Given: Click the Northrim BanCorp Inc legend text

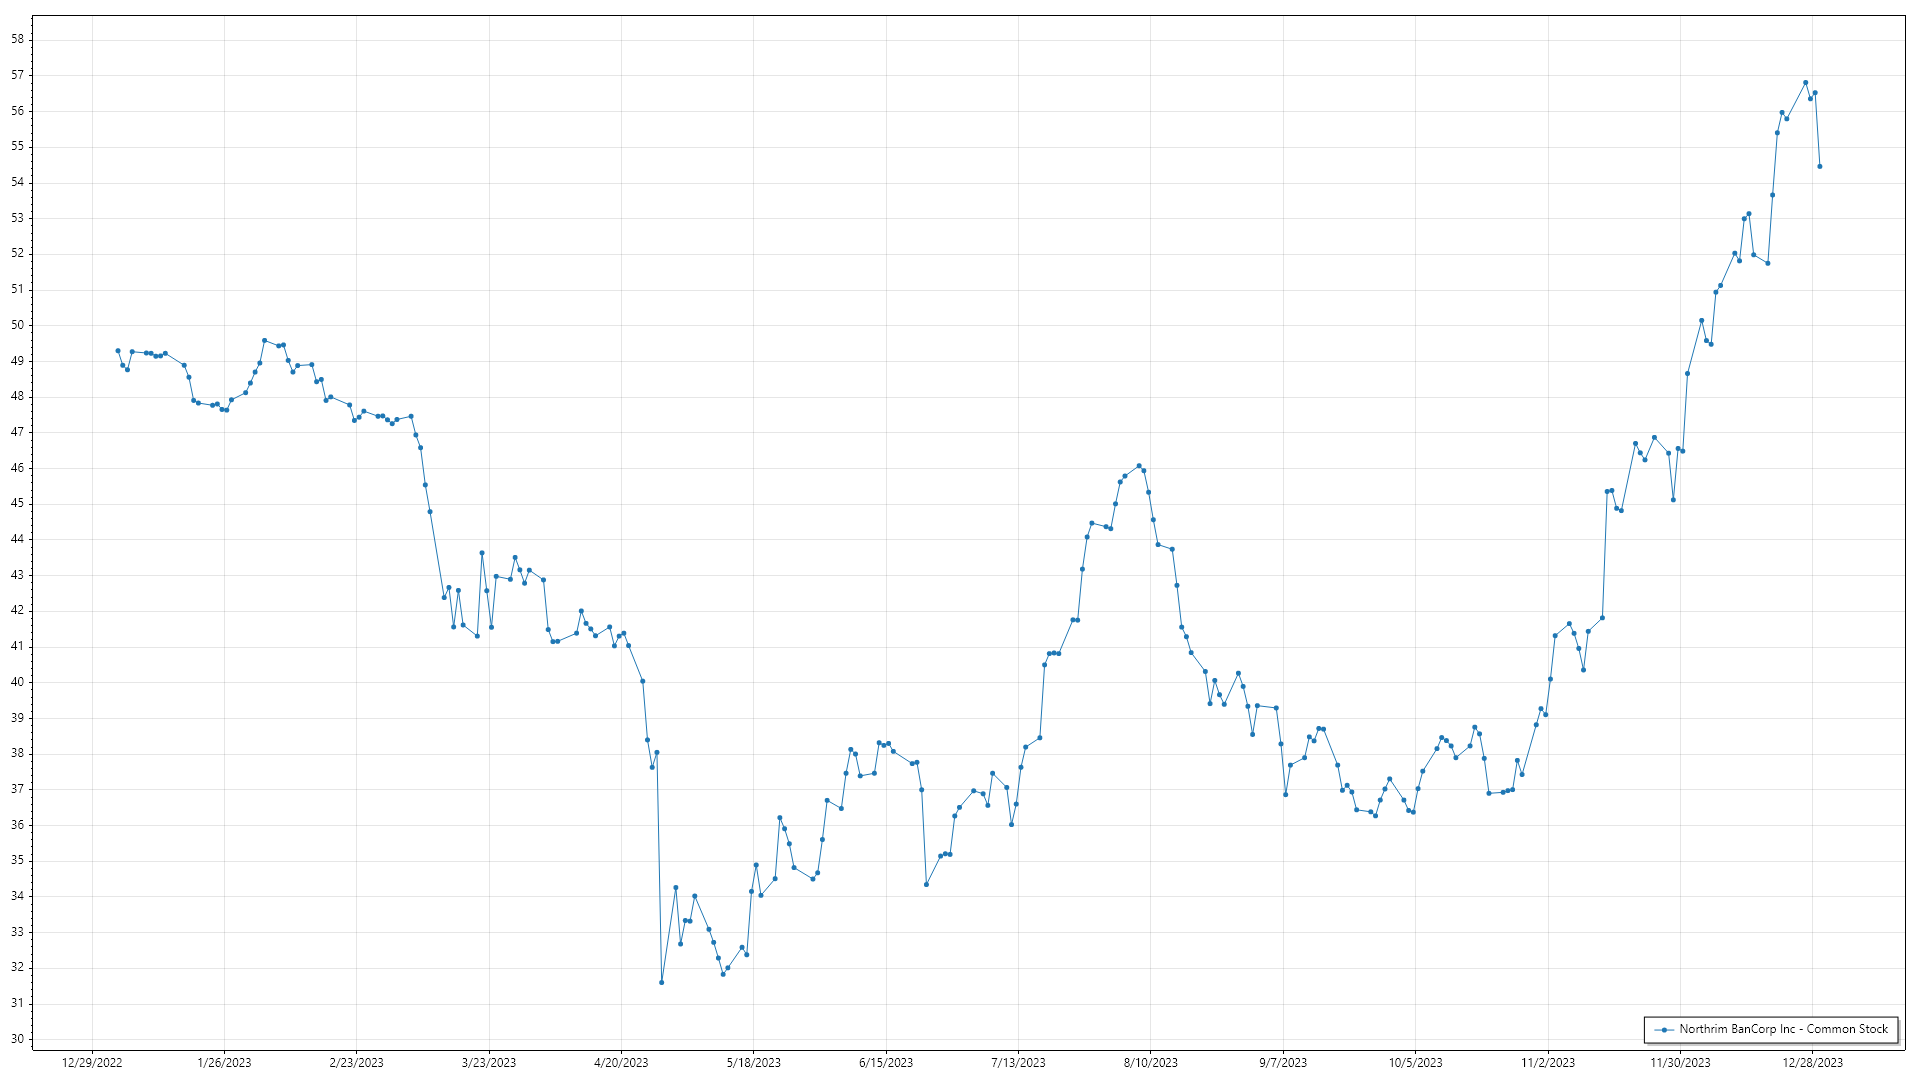Looking at the screenshot, I should (x=1783, y=1029).
